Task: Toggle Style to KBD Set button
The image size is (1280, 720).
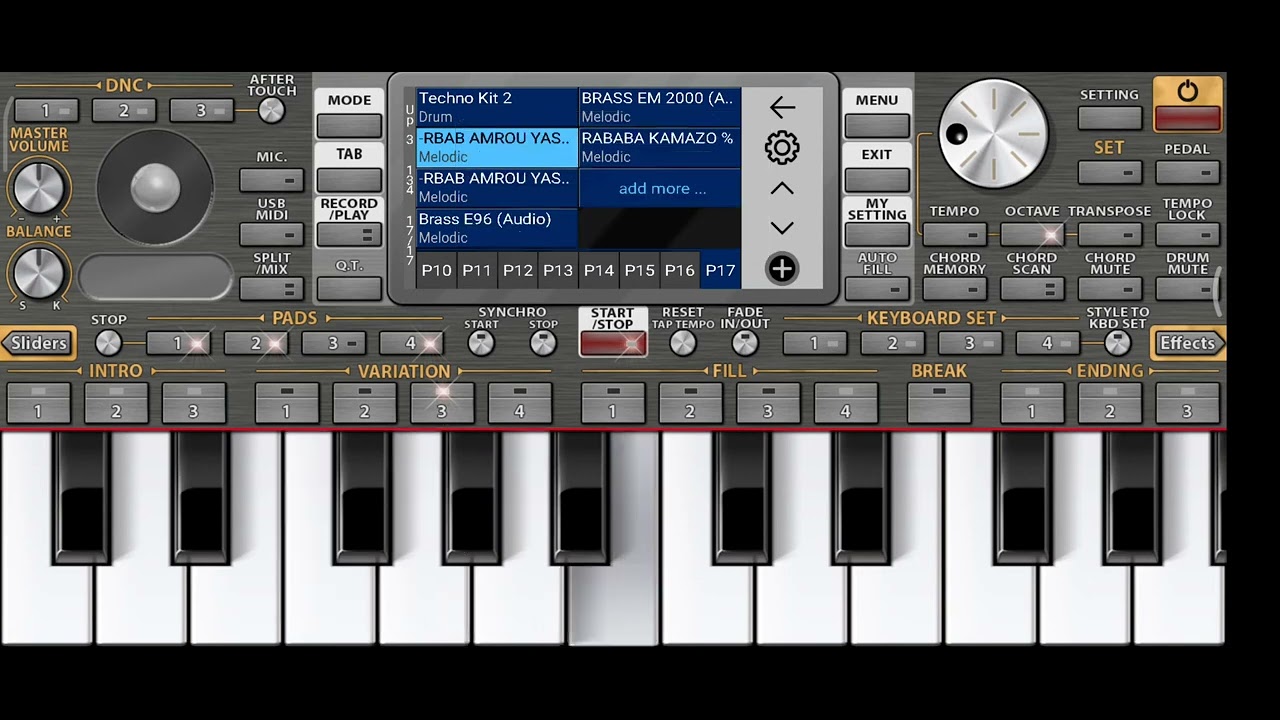Action: tap(1117, 343)
